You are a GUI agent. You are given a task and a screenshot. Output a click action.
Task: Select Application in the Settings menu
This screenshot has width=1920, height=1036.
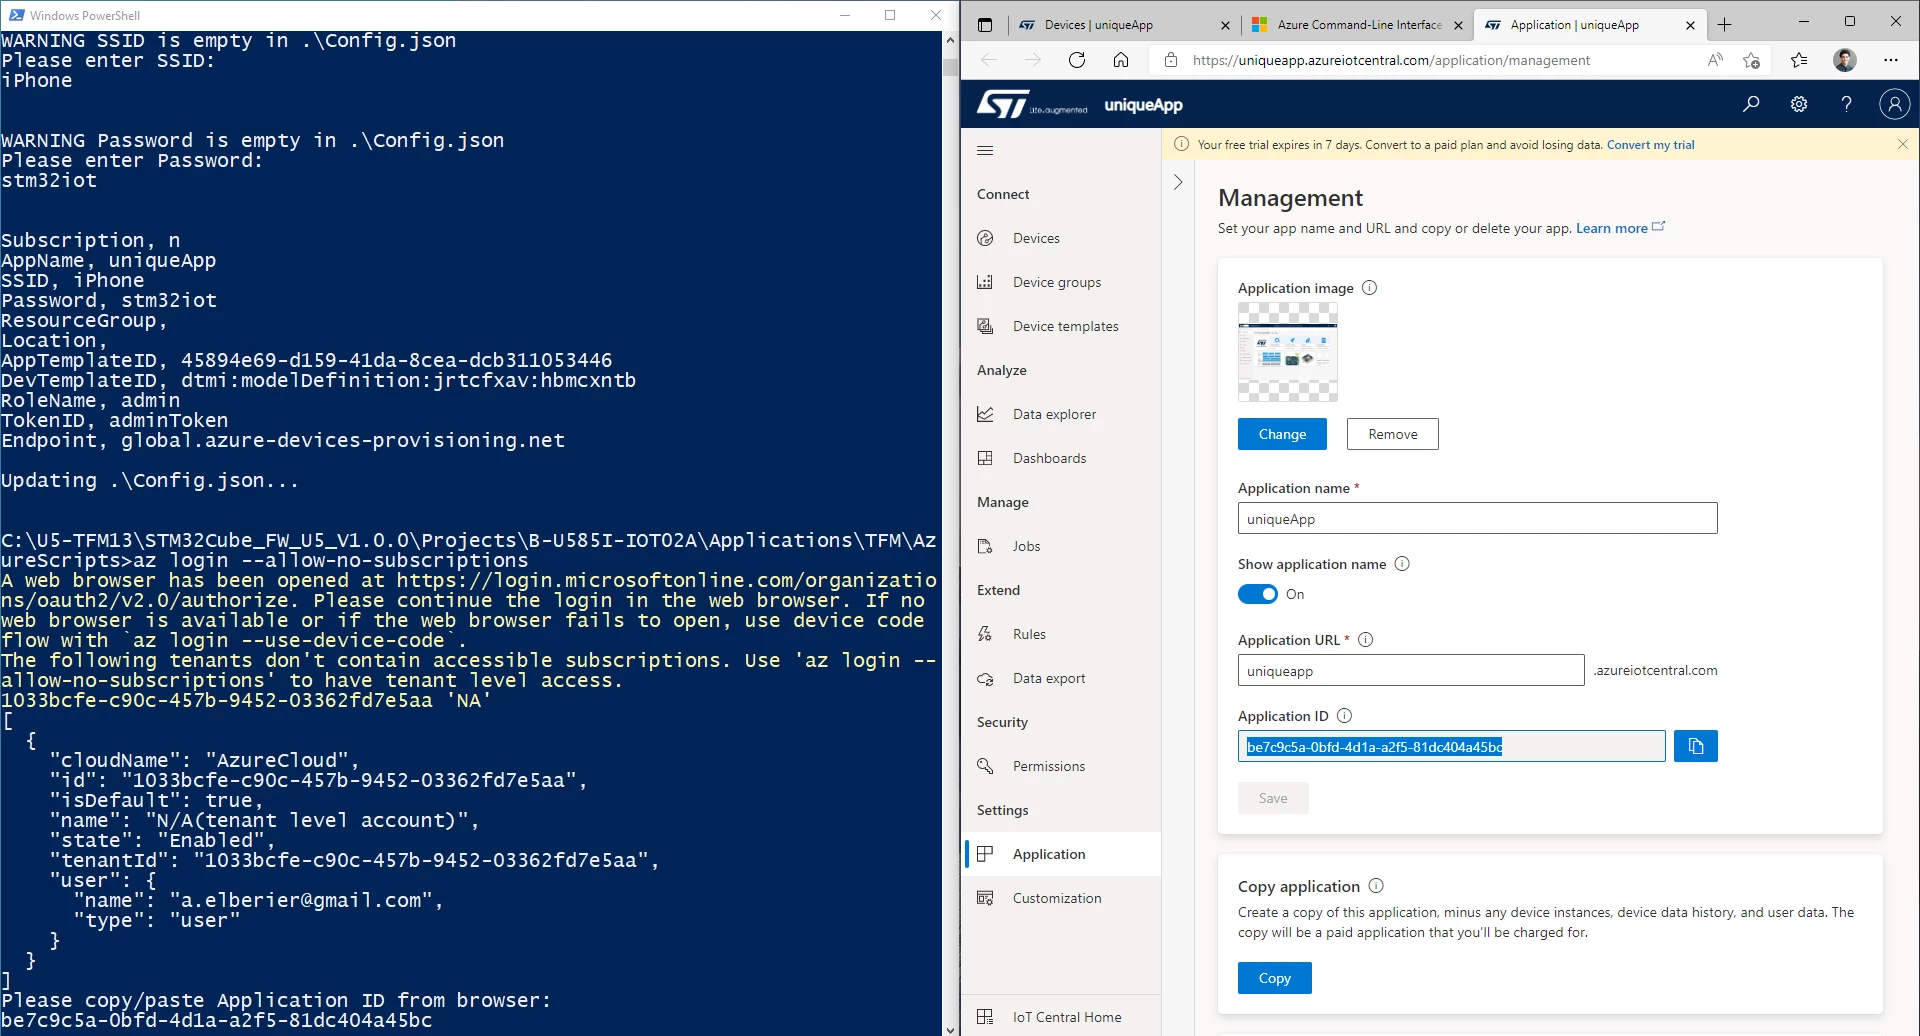[x=1063, y=854]
